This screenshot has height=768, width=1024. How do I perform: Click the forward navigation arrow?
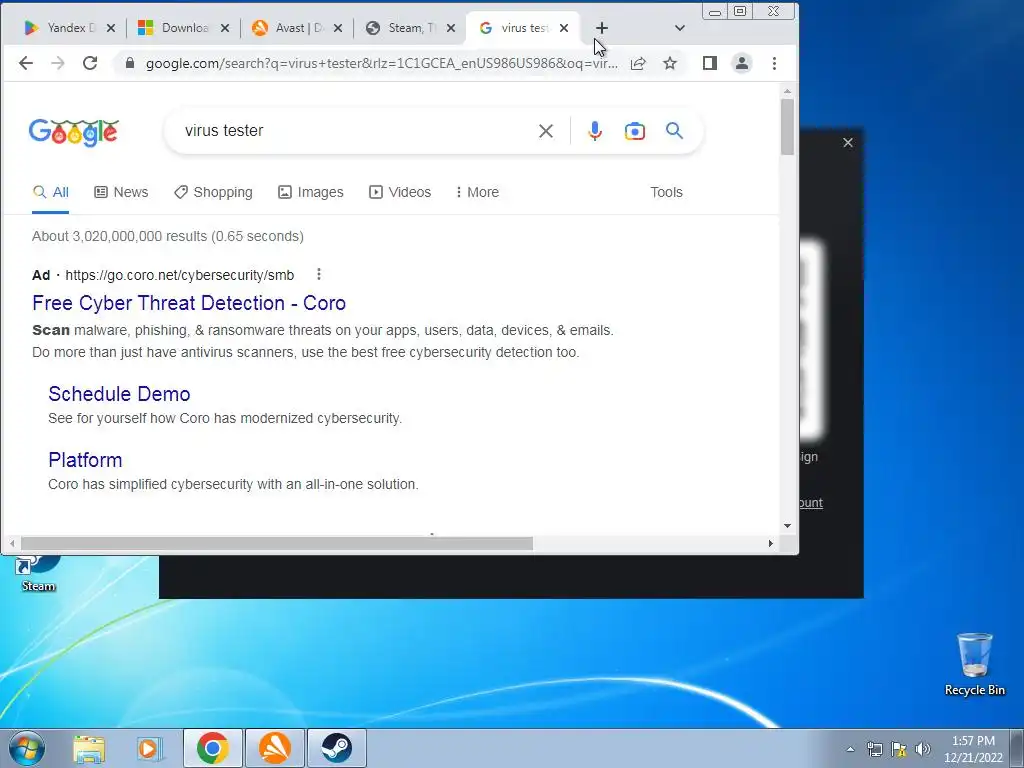[x=58, y=63]
